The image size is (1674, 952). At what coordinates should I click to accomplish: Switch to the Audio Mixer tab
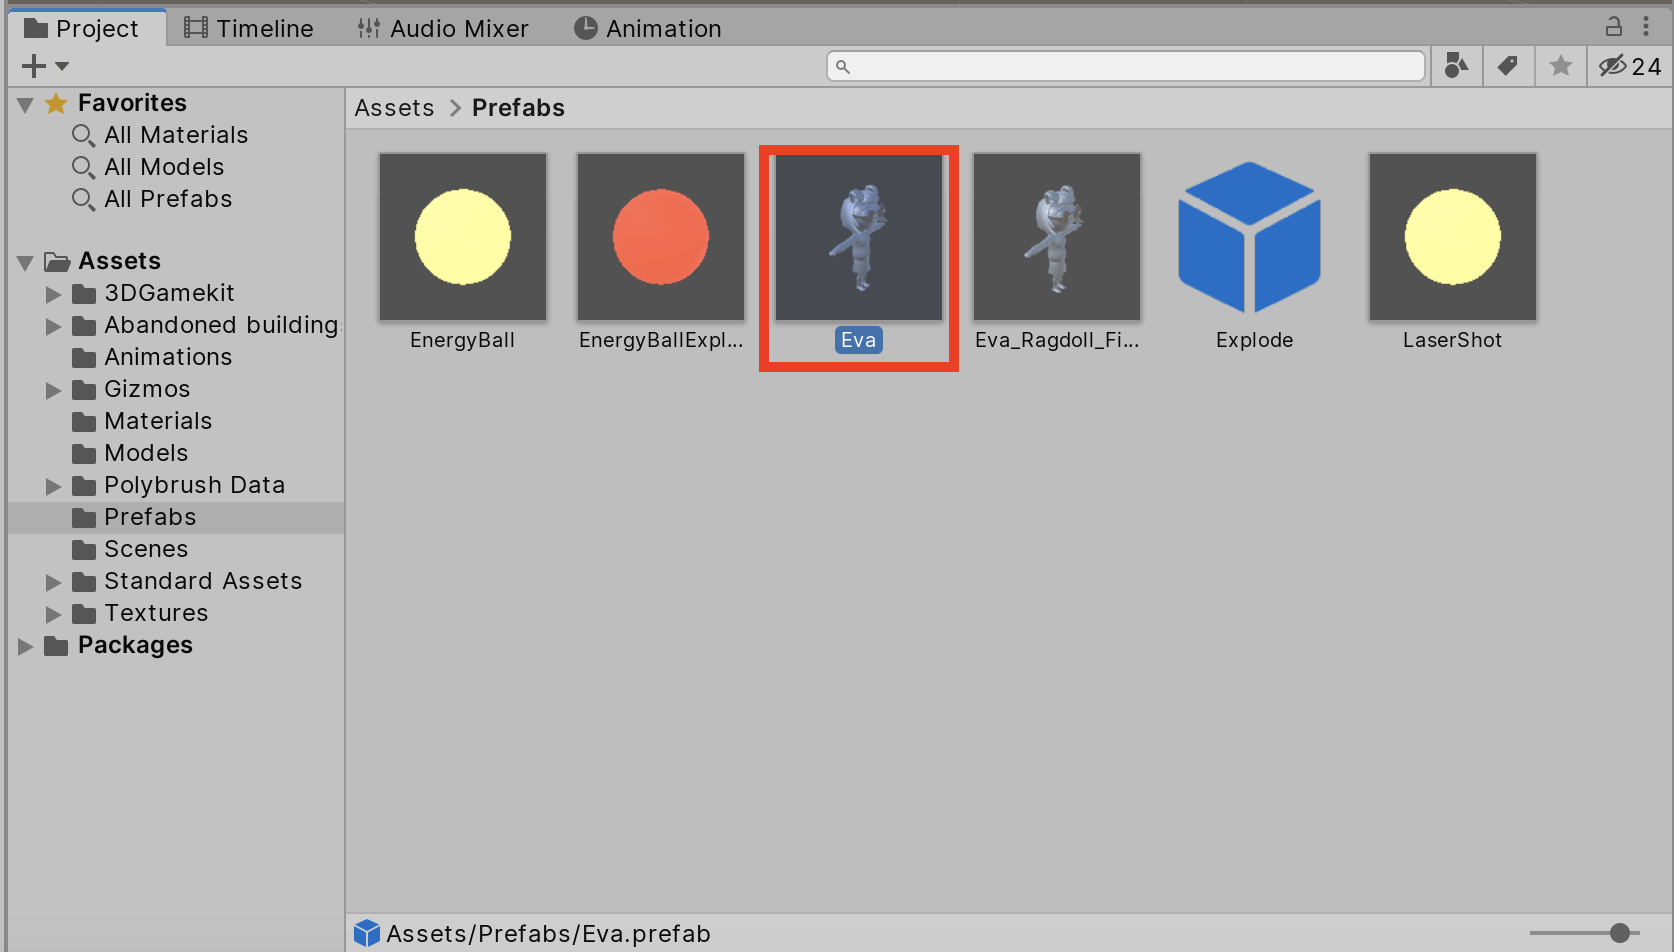(x=443, y=28)
